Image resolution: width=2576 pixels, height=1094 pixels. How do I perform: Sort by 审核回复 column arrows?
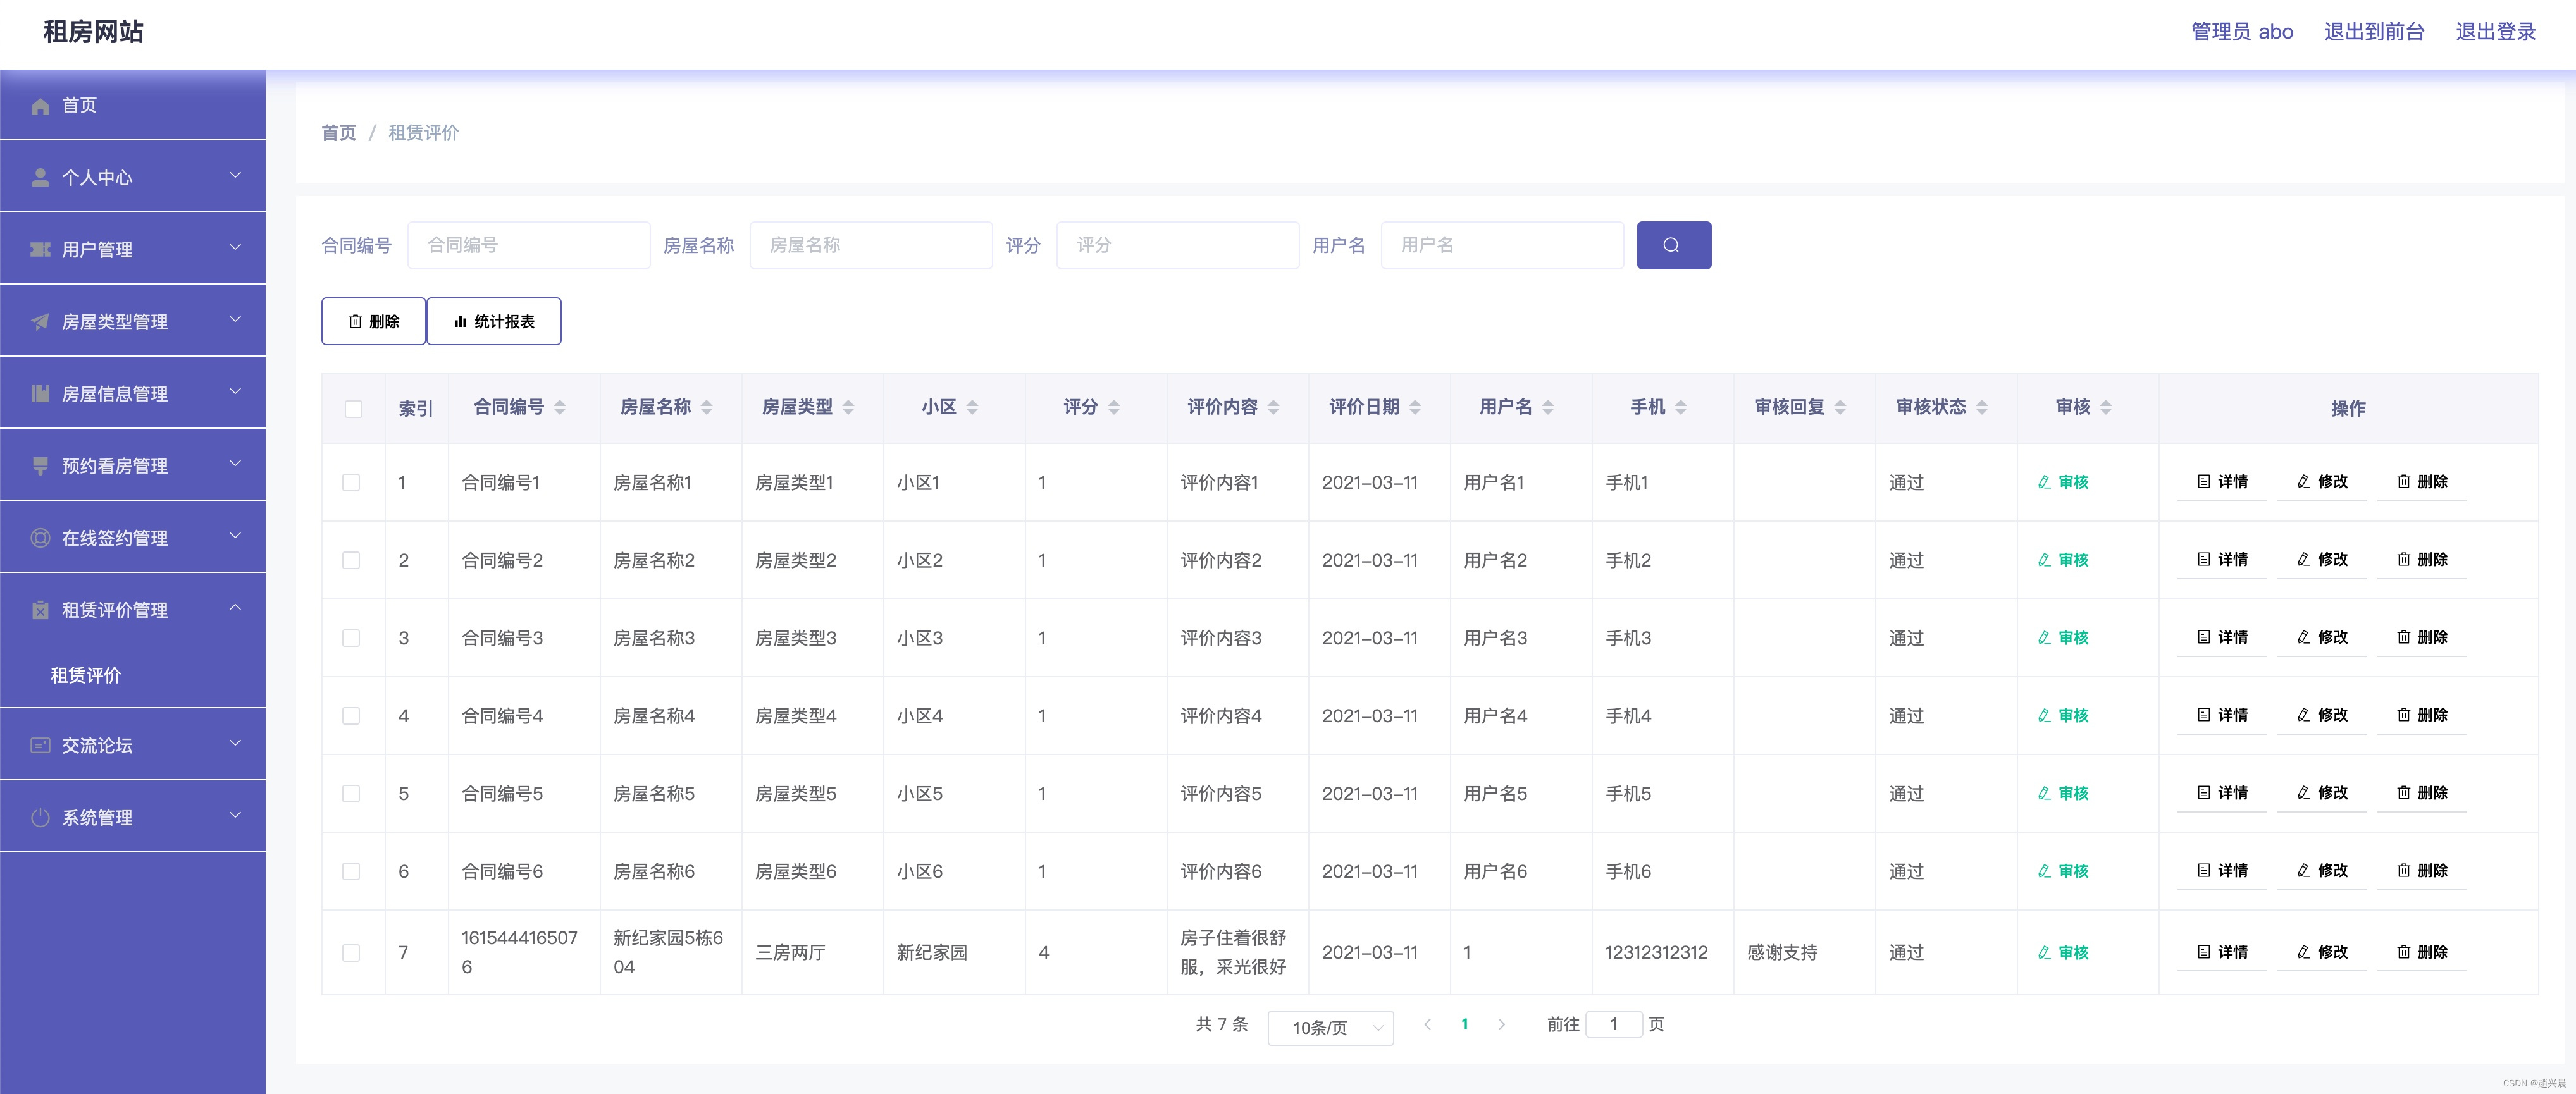pos(1840,407)
